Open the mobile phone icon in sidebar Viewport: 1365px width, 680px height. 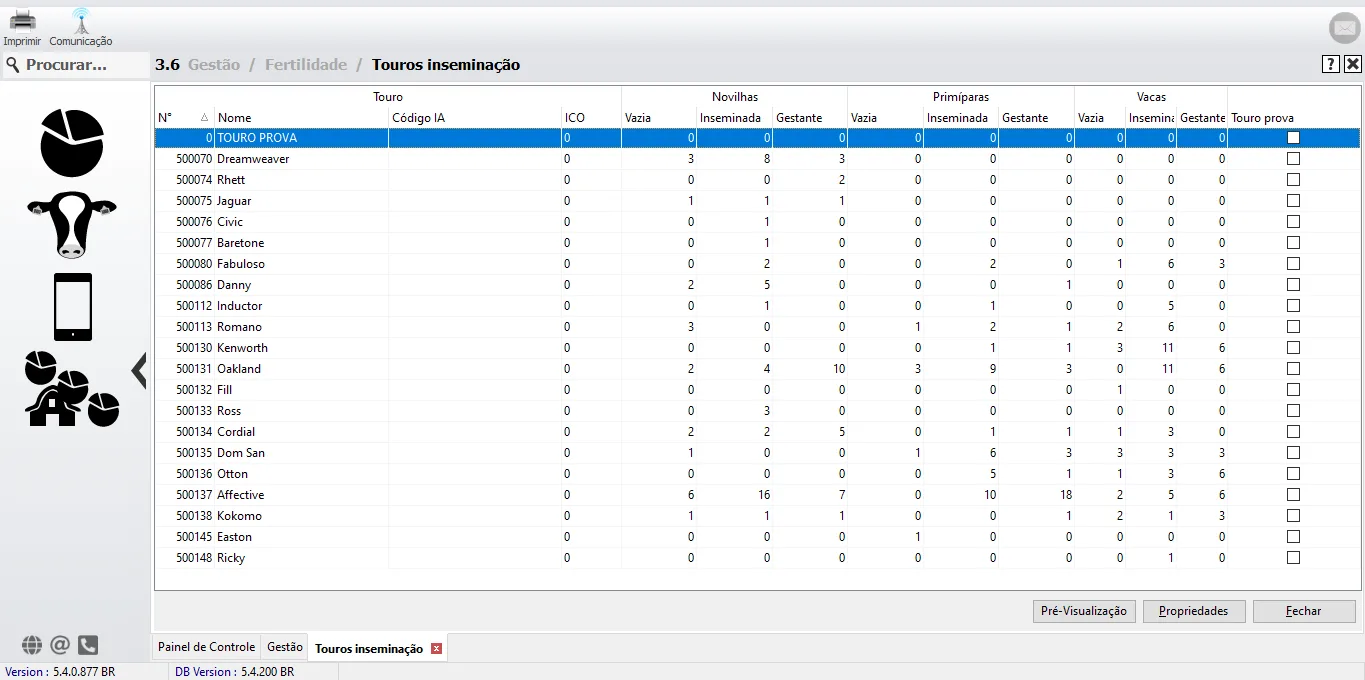[72, 307]
